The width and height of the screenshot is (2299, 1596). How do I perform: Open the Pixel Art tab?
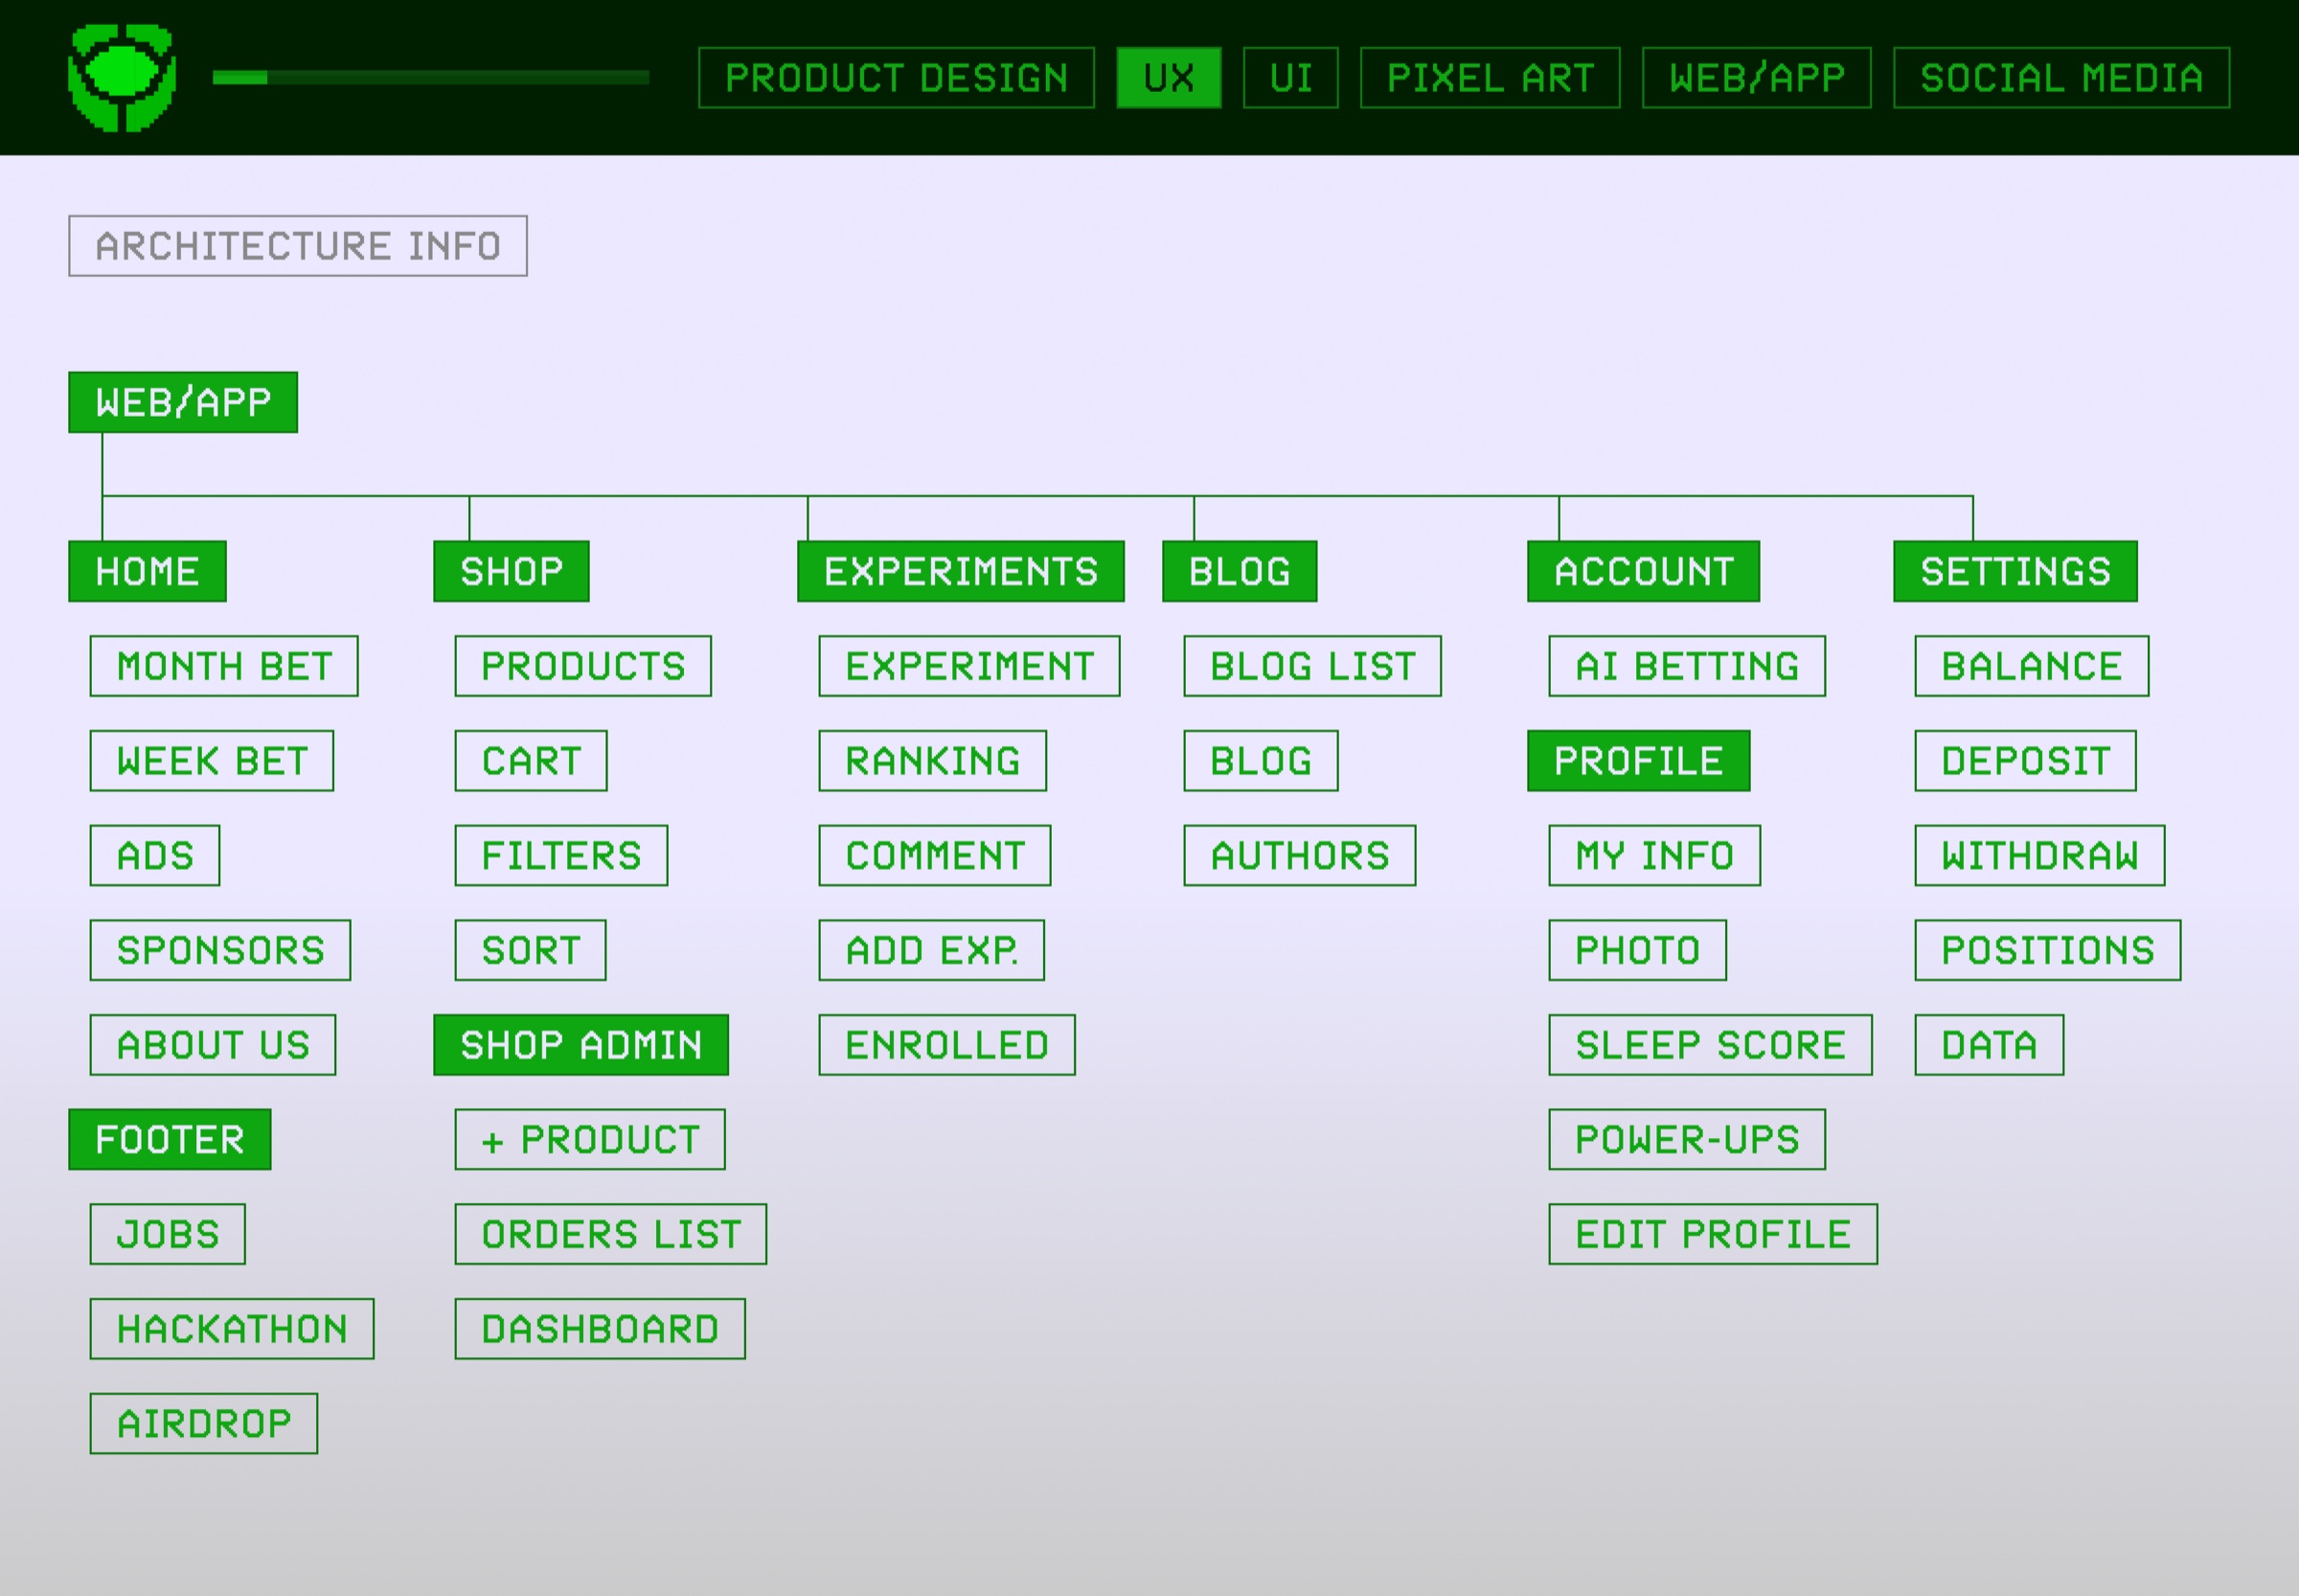1490,78
